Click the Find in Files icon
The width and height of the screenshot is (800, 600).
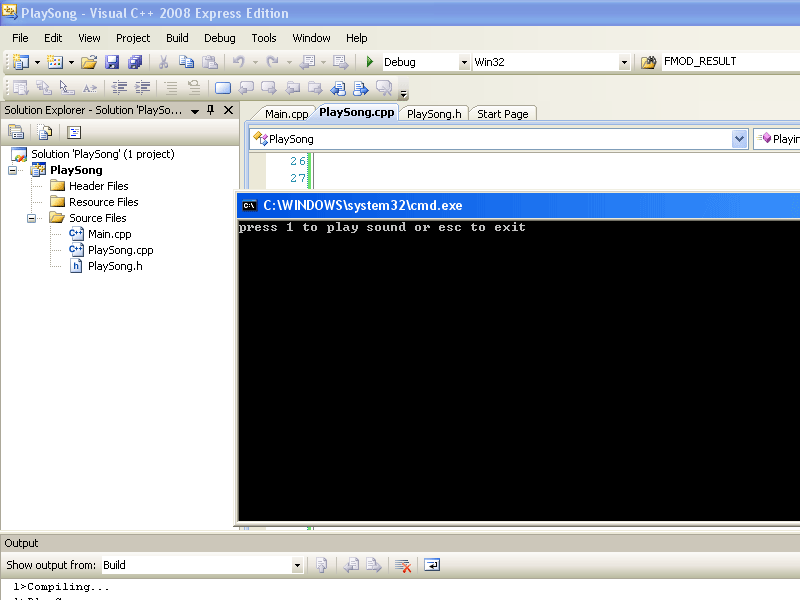click(x=648, y=62)
